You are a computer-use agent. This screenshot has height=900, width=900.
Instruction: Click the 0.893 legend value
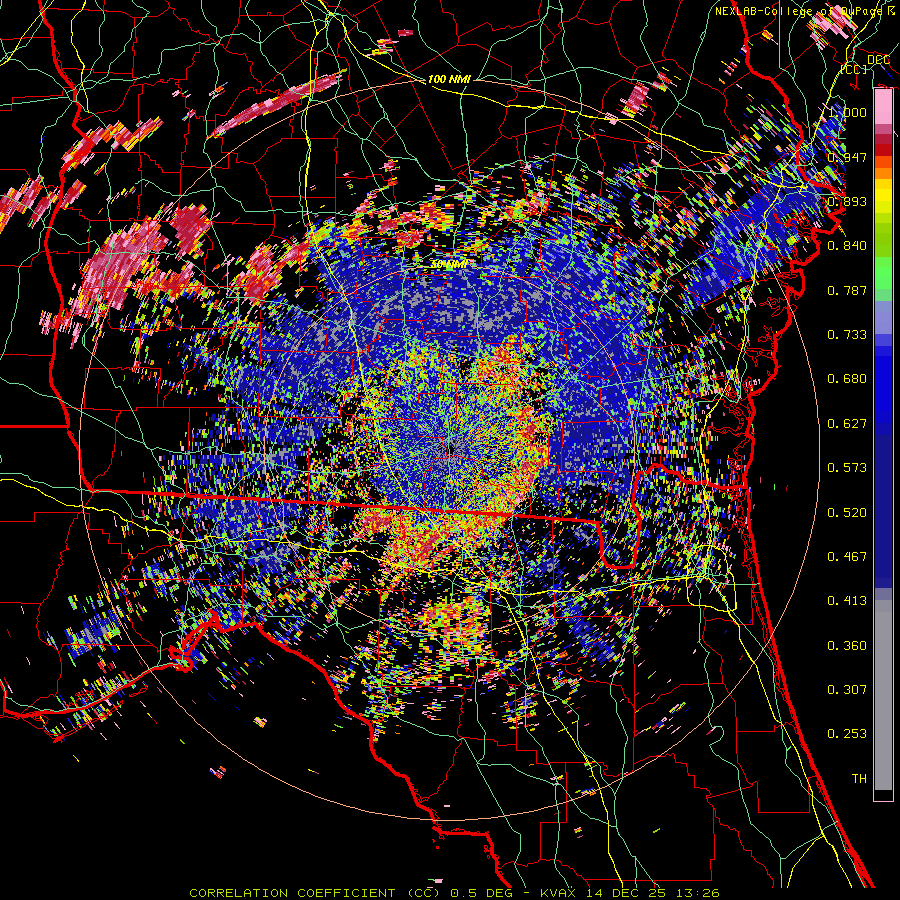click(847, 201)
